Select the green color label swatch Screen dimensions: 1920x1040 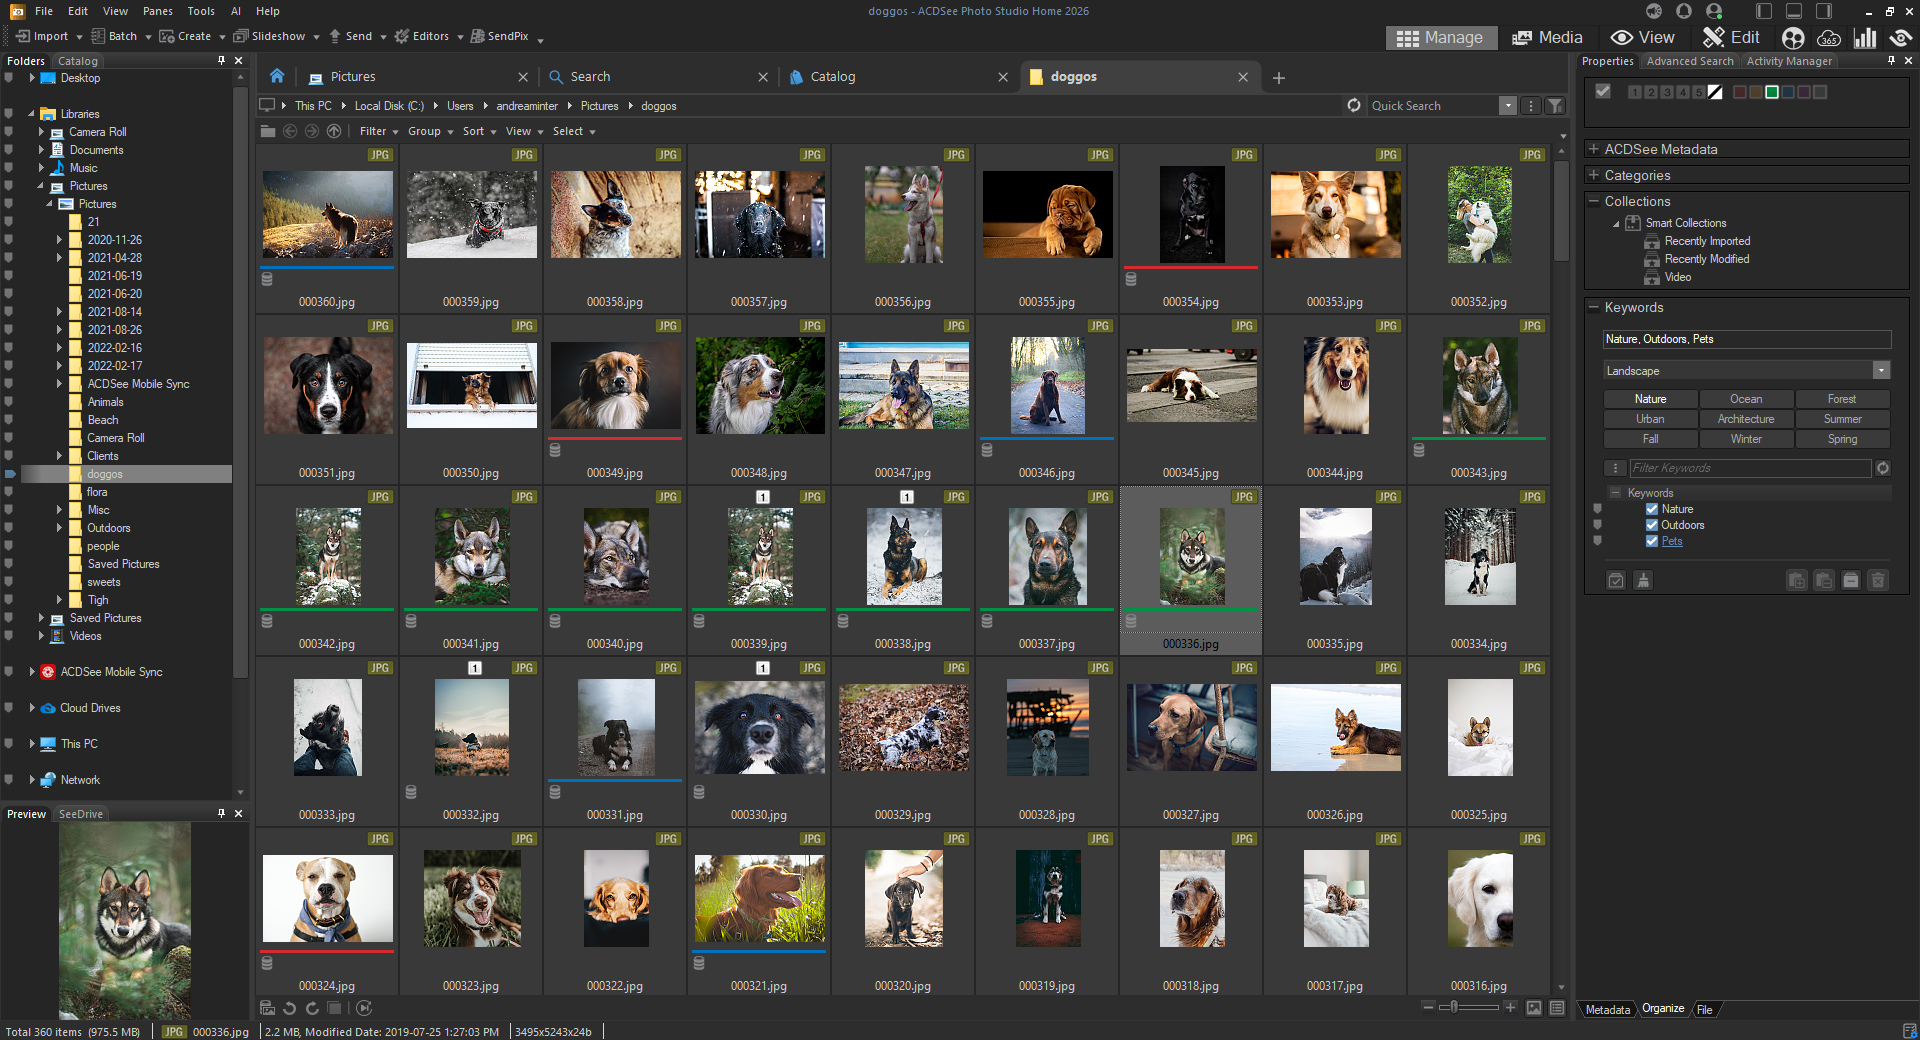1772,92
